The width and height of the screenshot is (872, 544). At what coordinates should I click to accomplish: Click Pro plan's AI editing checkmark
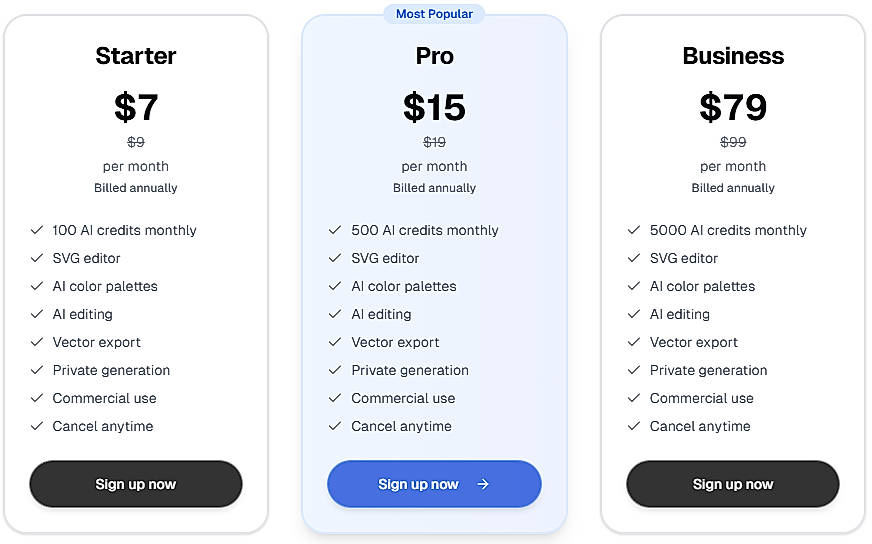tap(335, 314)
